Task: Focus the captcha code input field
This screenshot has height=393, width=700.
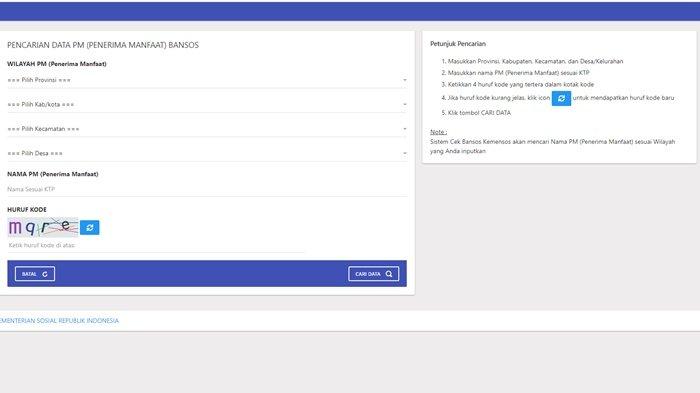Action: pos(156,246)
